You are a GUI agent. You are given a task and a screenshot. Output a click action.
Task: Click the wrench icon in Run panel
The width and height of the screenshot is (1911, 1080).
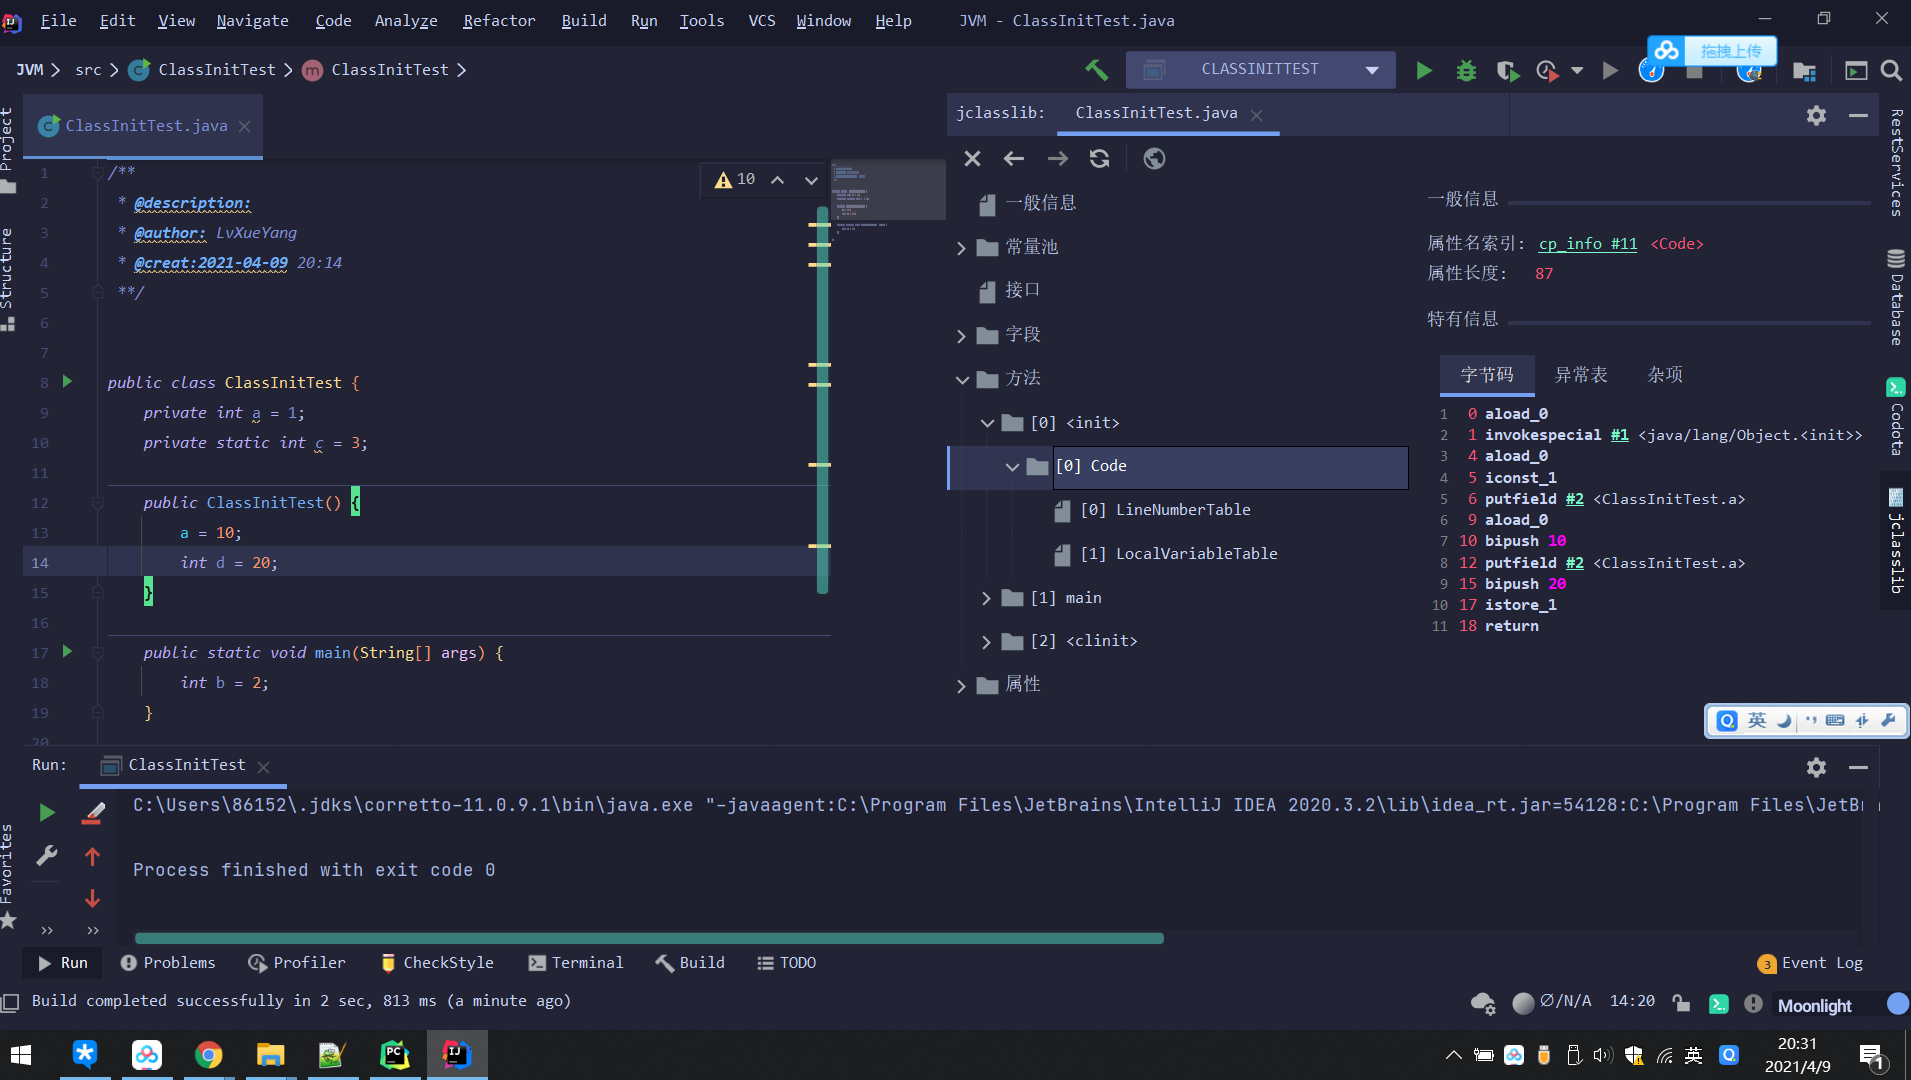tap(47, 855)
